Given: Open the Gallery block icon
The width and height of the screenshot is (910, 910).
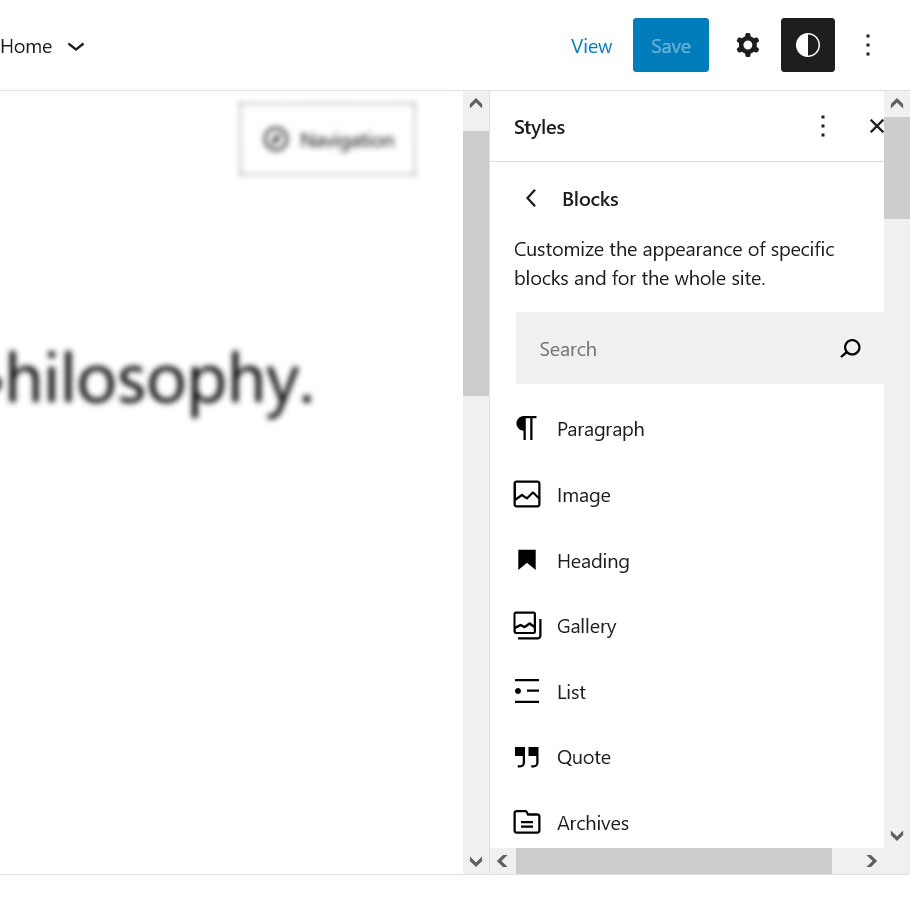Looking at the screenshot, I should pos(526,626).
